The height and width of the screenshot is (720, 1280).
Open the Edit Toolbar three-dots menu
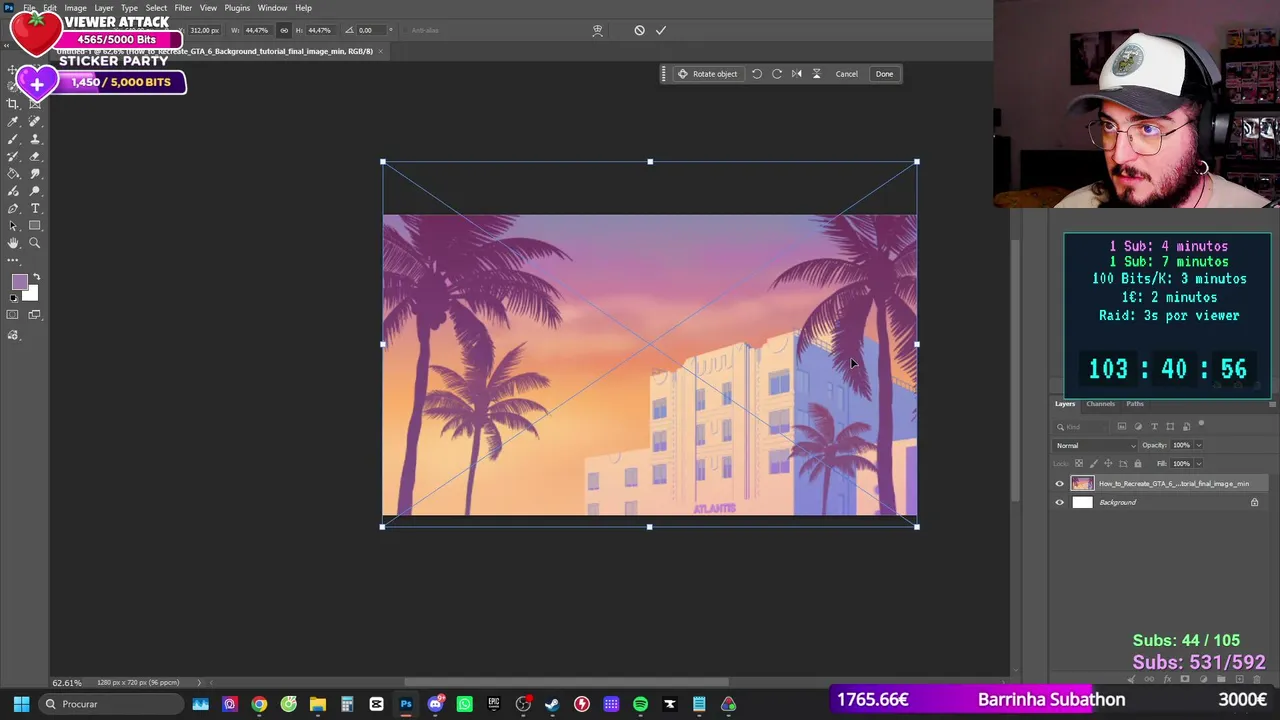coord(13,260)
